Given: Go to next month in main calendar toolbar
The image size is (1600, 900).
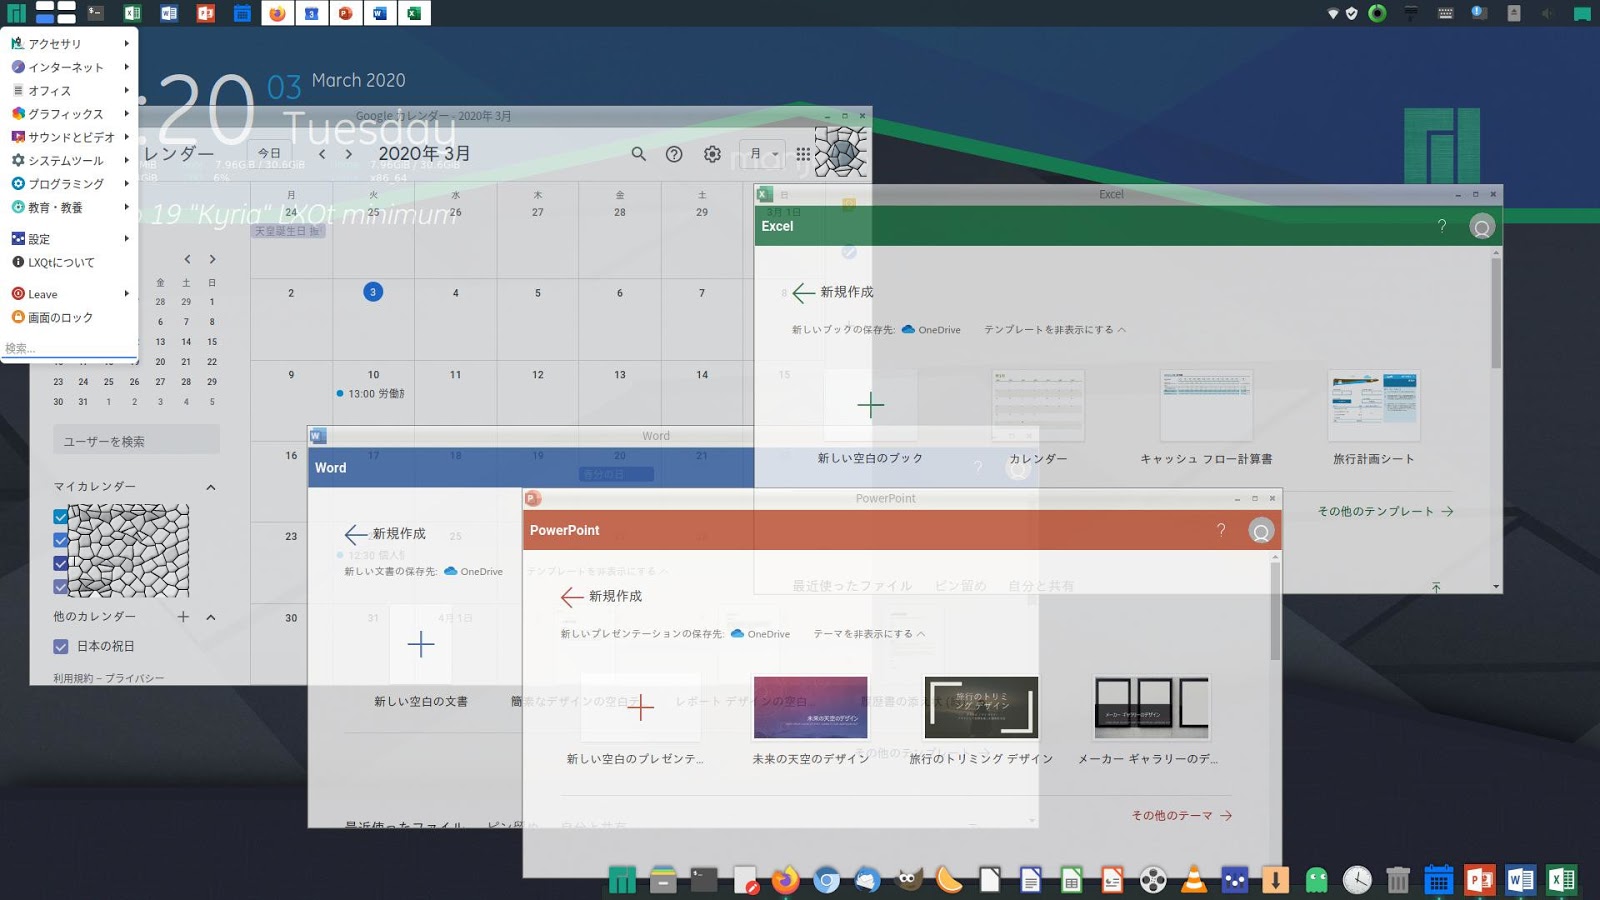Looking at the screenshot, I should coord(348,154).
